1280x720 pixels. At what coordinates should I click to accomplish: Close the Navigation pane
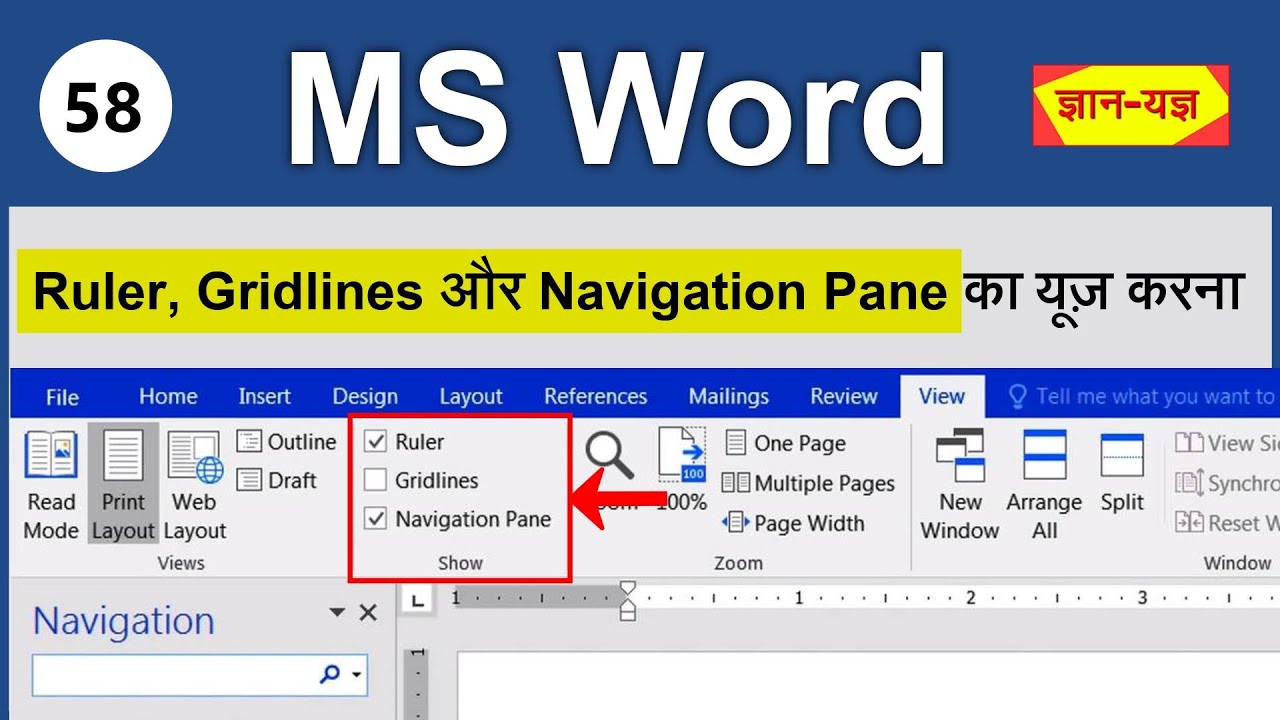click(368, 612)
